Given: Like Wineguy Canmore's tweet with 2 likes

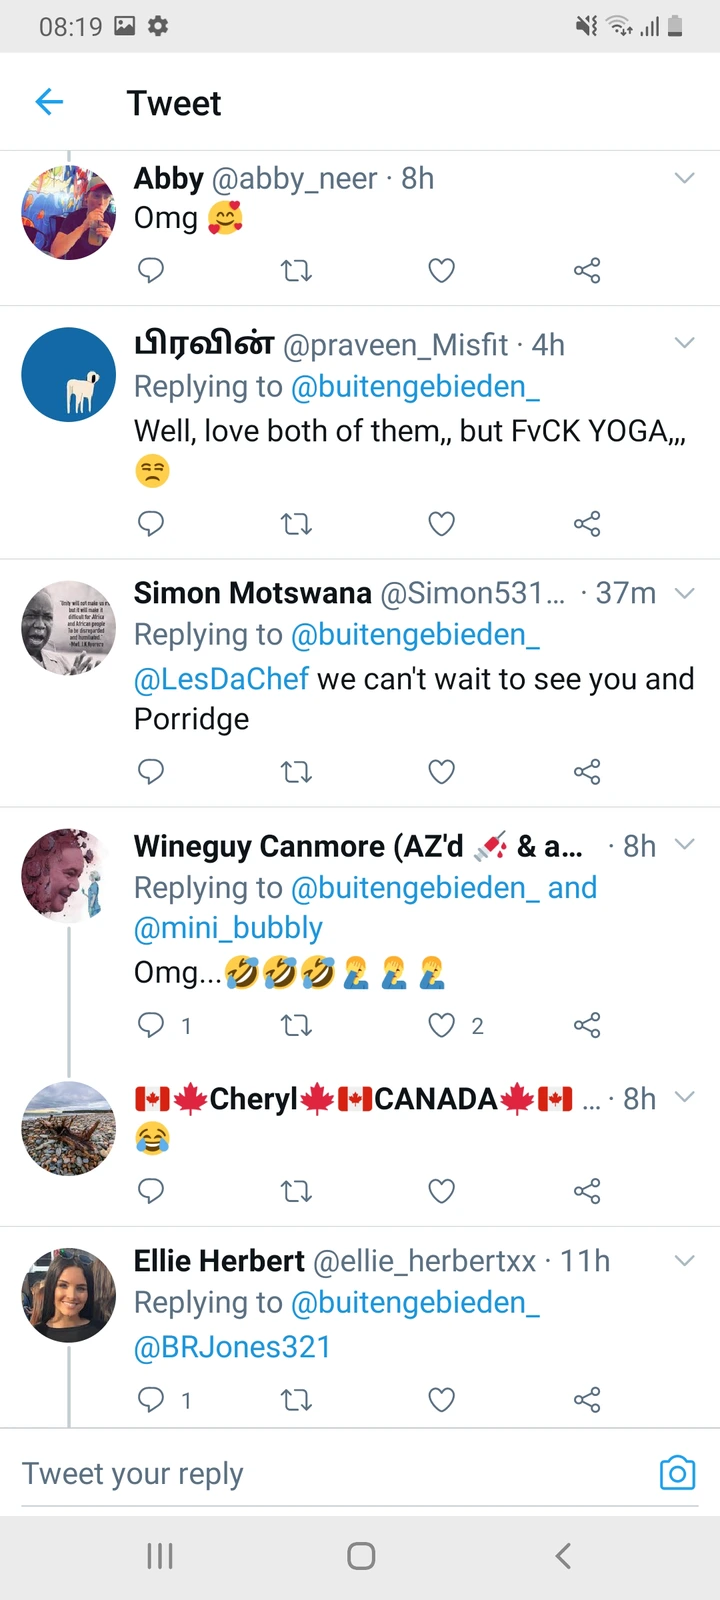Looking at the screenshot, I should tap(441, 1025).
